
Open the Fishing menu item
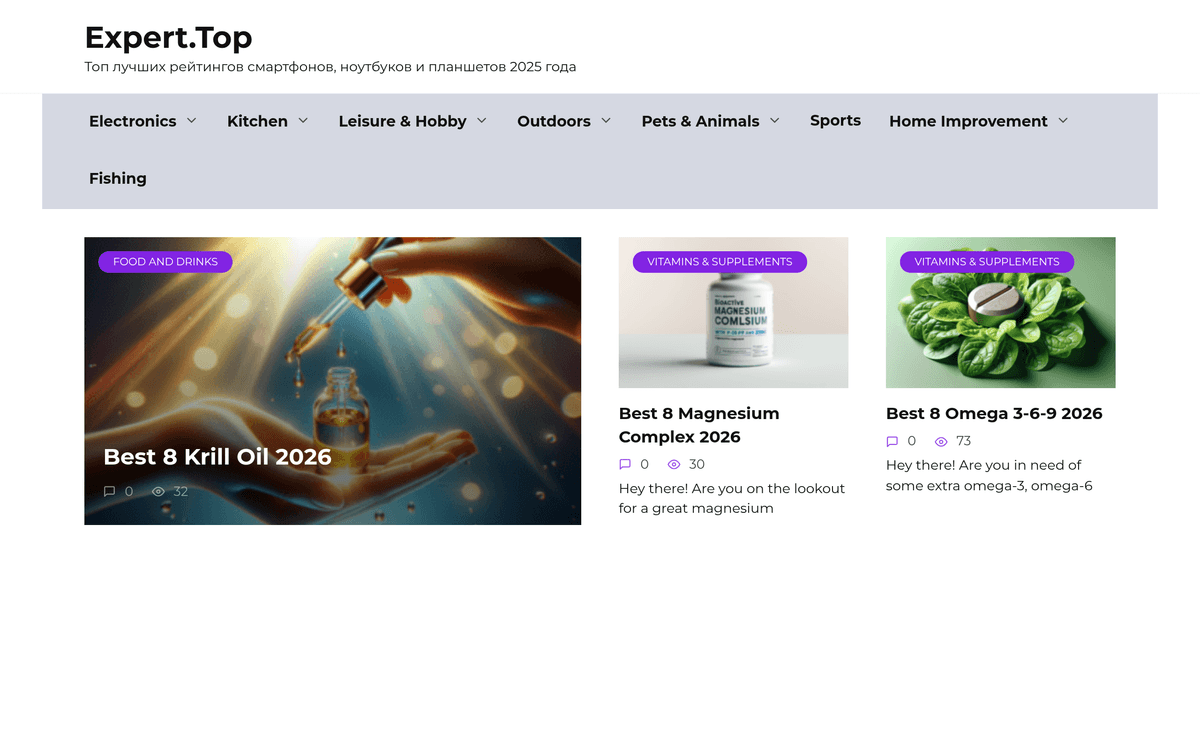click(x=117, y=178)
